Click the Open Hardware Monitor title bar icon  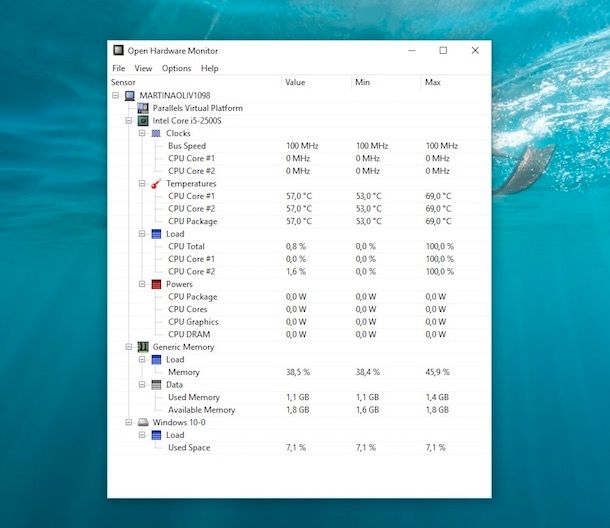point(118,50)
